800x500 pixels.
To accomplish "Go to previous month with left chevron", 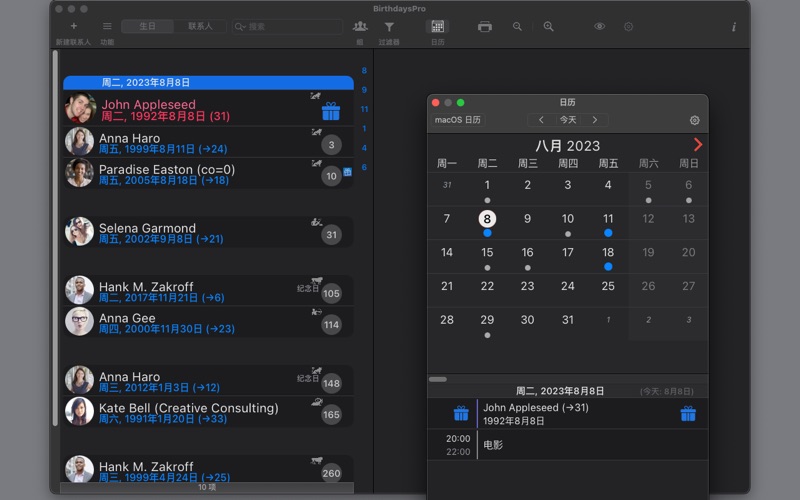I will point(542,120).
